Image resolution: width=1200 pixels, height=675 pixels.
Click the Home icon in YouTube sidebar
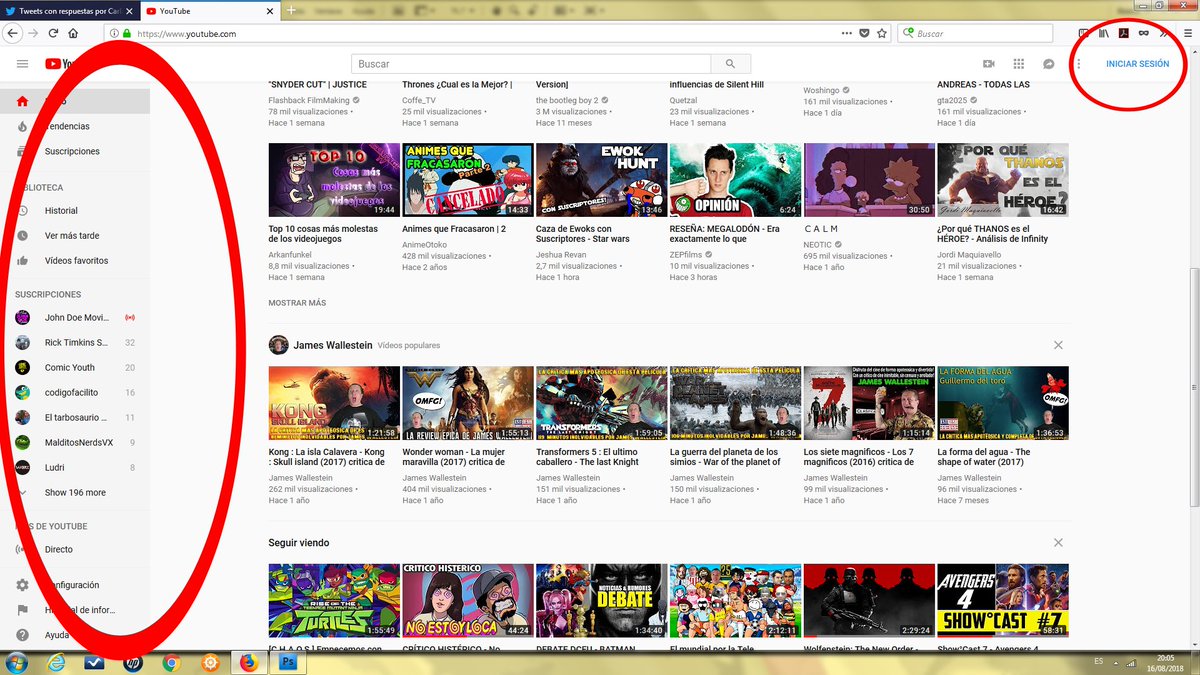22,101
